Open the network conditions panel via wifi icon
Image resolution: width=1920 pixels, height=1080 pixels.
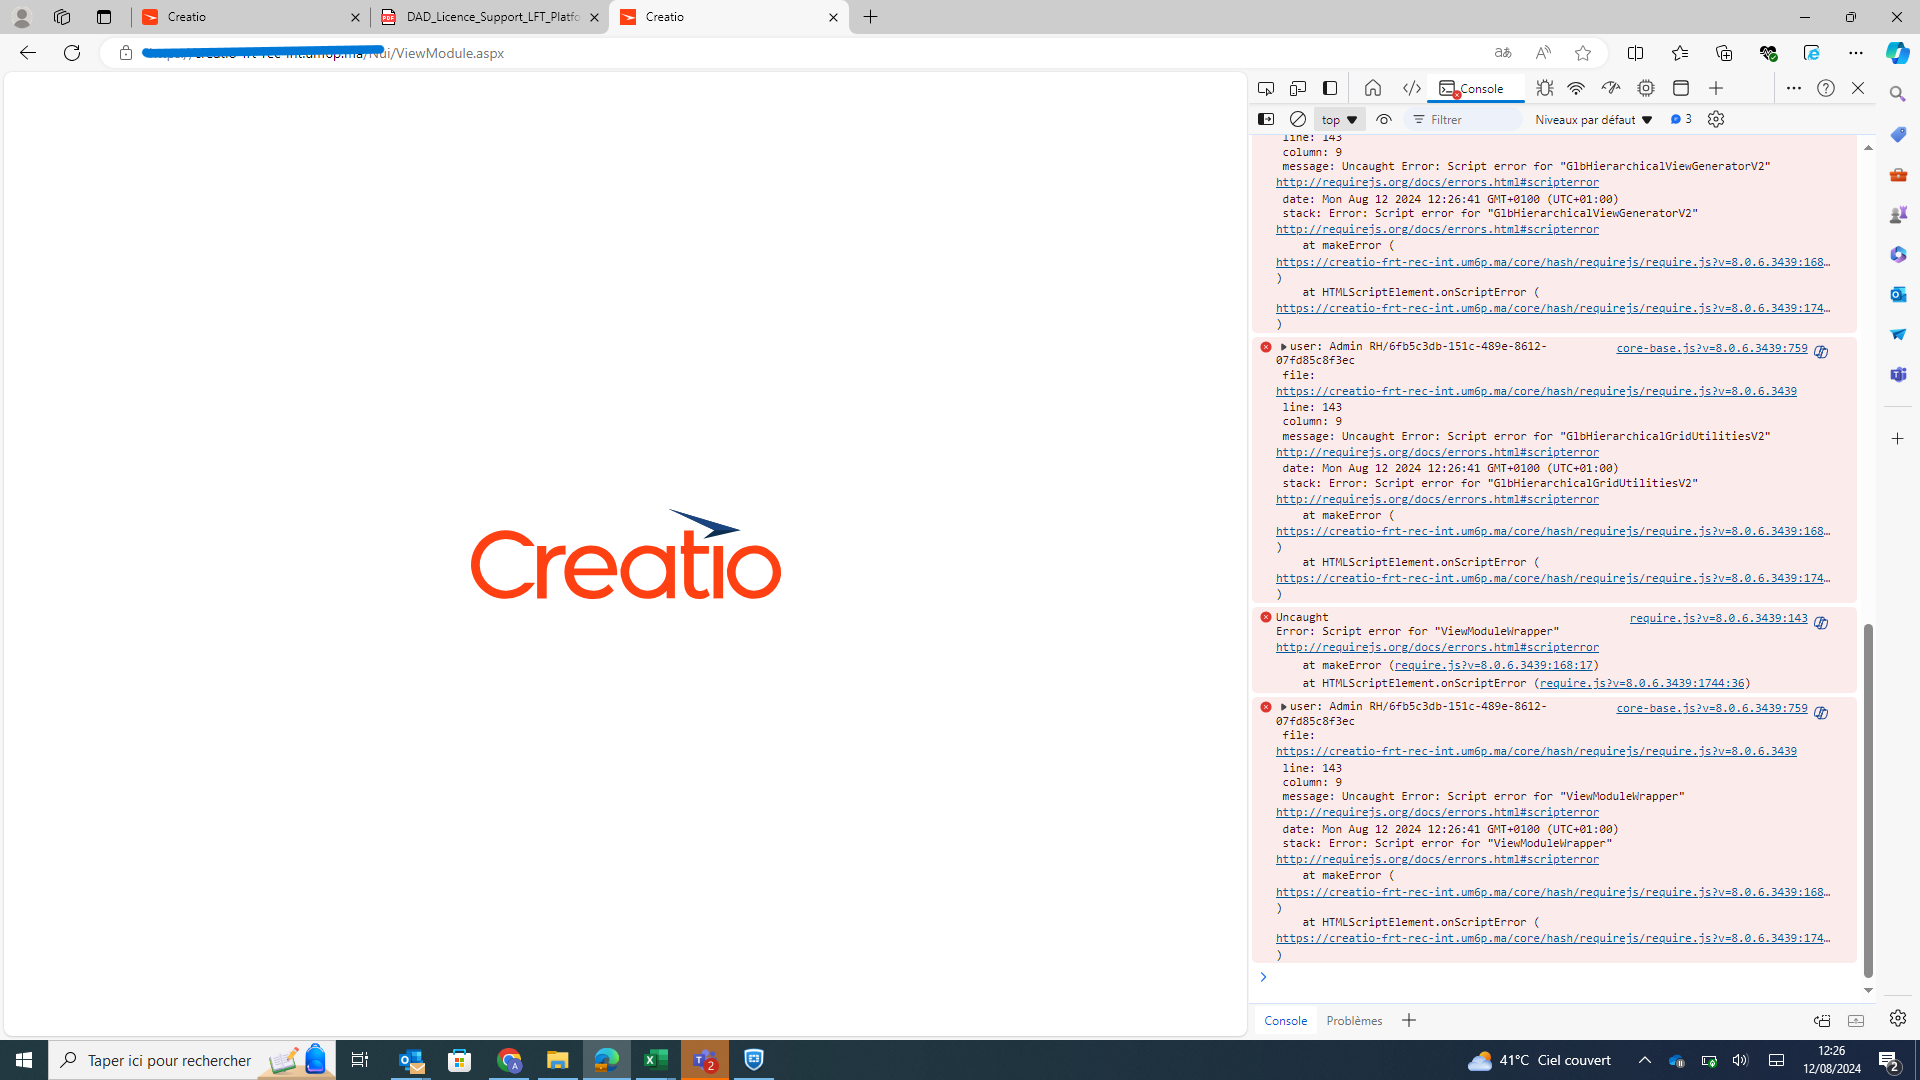(x=1577, y=88)
